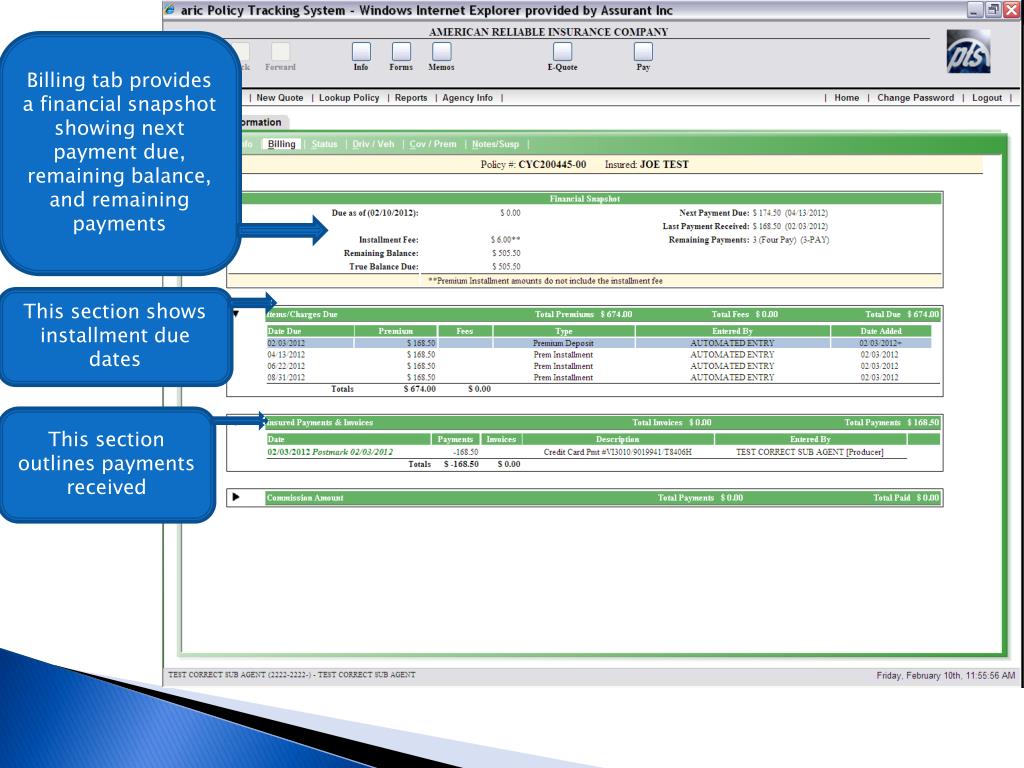1024x768 pixels.
Task: Open the New Quote menu link
Action: coord(280,97)
